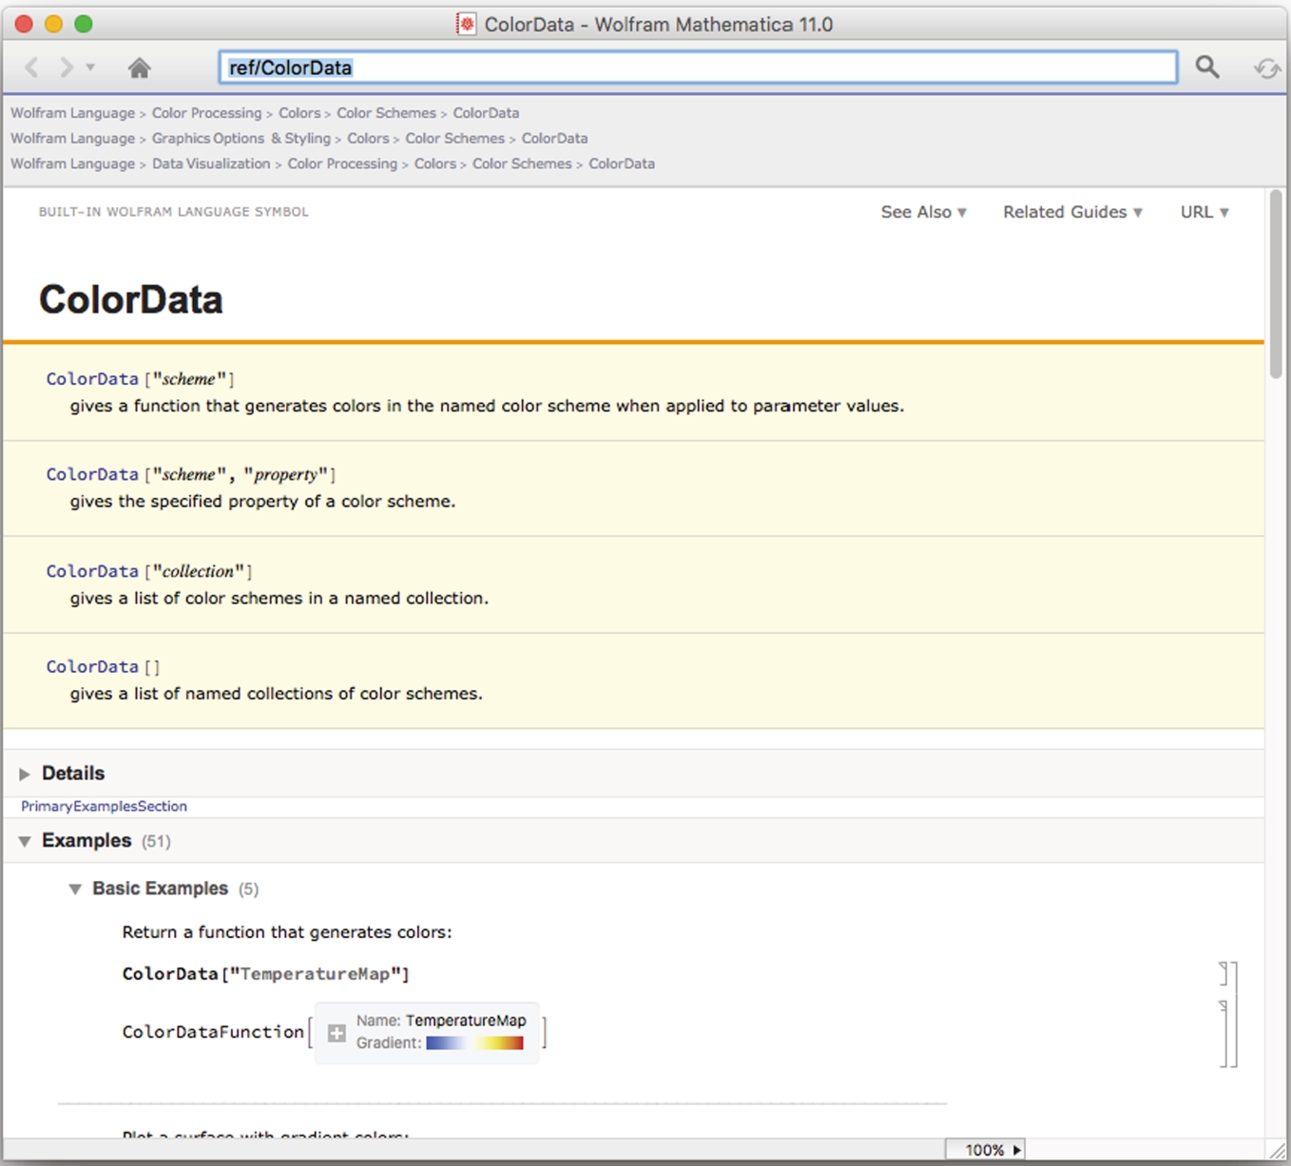Collapse the Examples section
This screenshot has width=1291, height=1166.
click(25, 841)
